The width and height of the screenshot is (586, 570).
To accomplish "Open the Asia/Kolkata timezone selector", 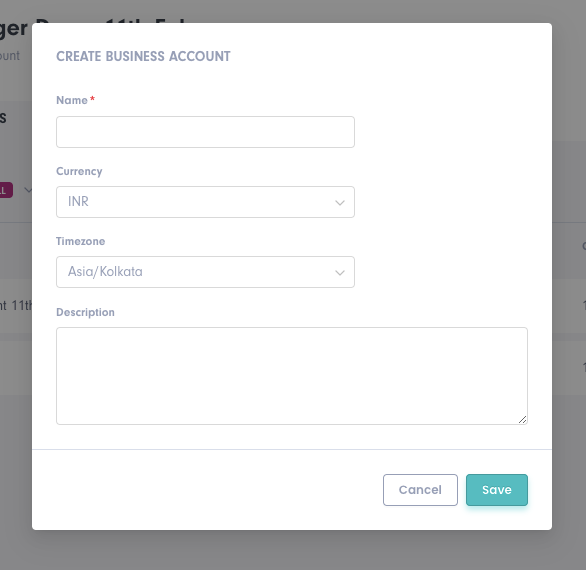I will pyautogui.click(x=205, y=272).
